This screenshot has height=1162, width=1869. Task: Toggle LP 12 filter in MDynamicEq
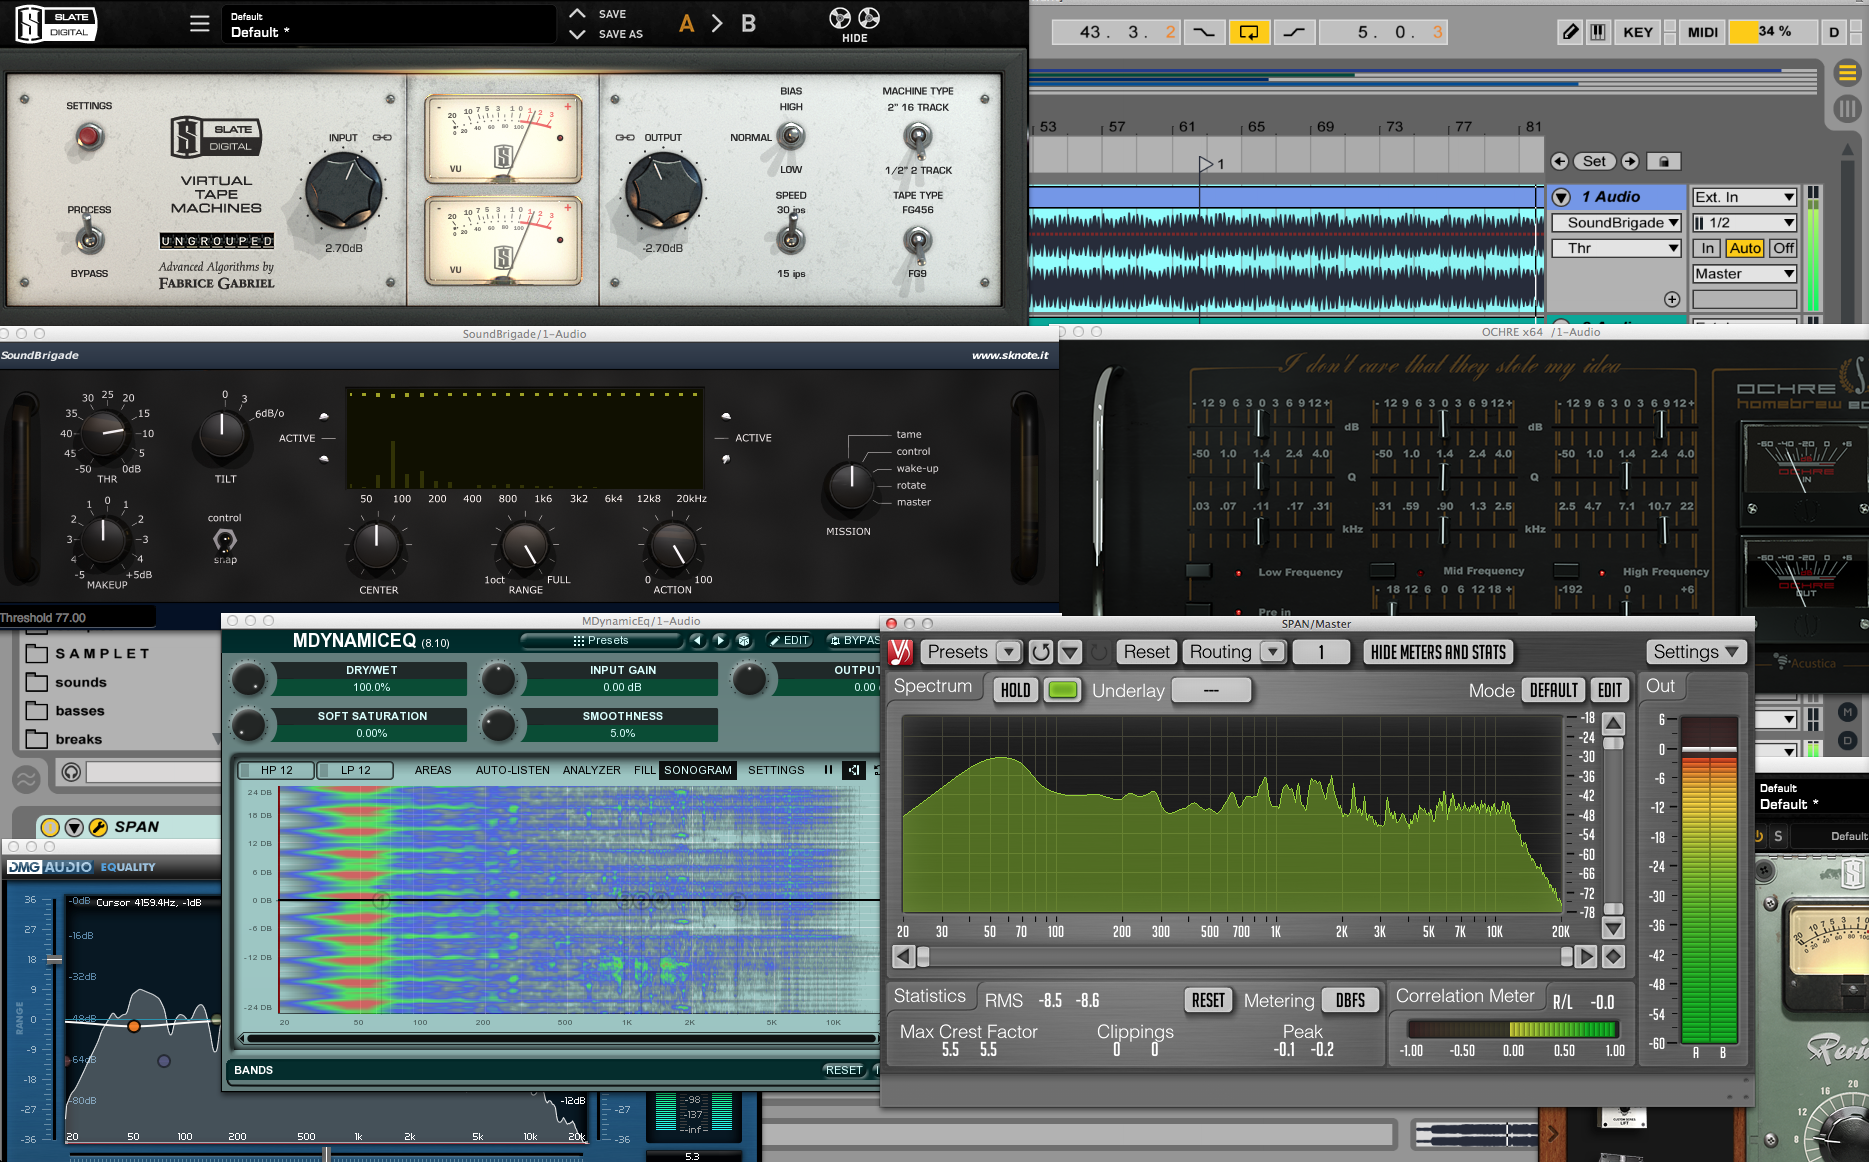click(x=354, y=770)
